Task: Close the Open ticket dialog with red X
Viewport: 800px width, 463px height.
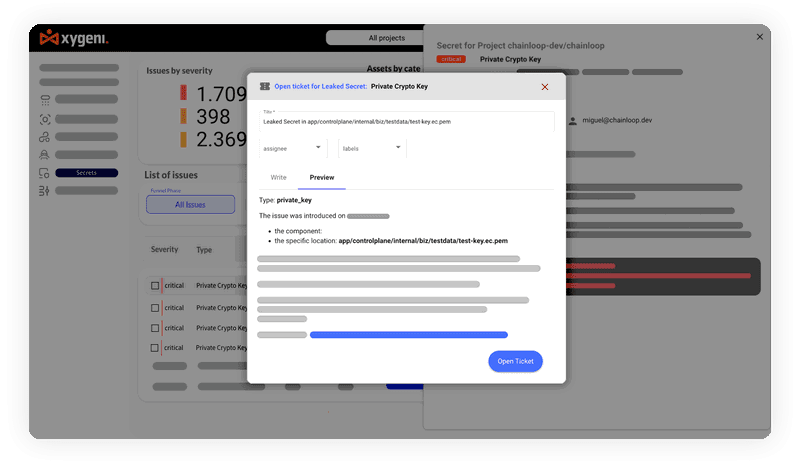Action: (545, 87)
